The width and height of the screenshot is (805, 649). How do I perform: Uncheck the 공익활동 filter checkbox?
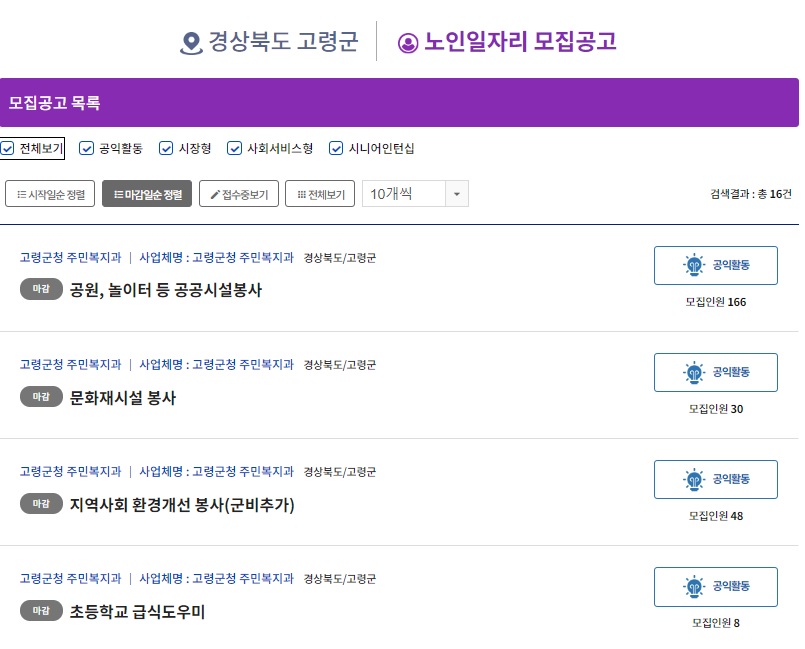[x=87, y=149]
